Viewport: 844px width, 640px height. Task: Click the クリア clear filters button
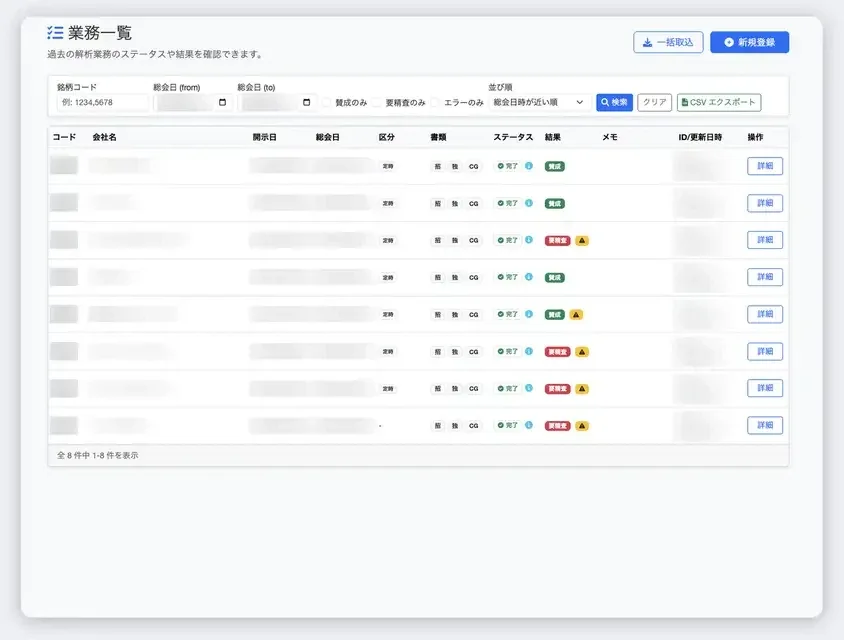655,102
